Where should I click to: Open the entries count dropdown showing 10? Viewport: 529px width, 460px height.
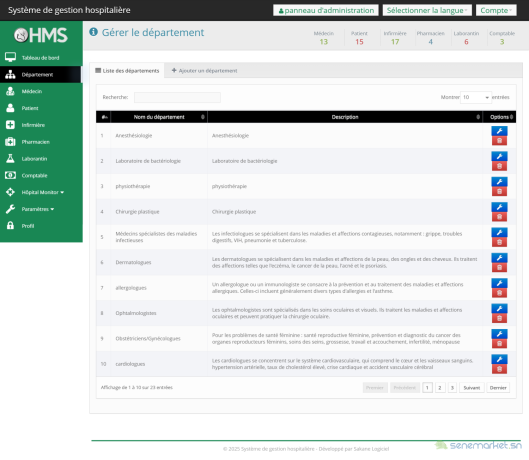pyautogui.click(x=476, y=97)
